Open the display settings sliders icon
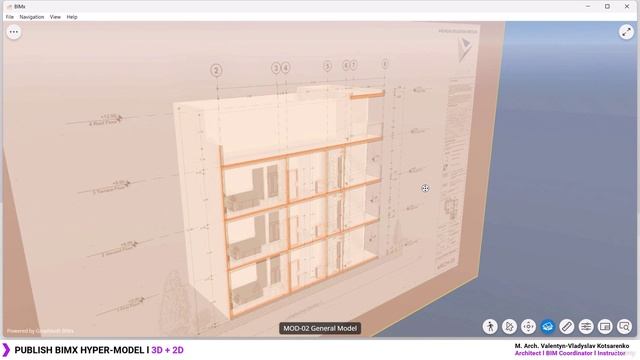The image size is (640, 360). click(586, 327)
